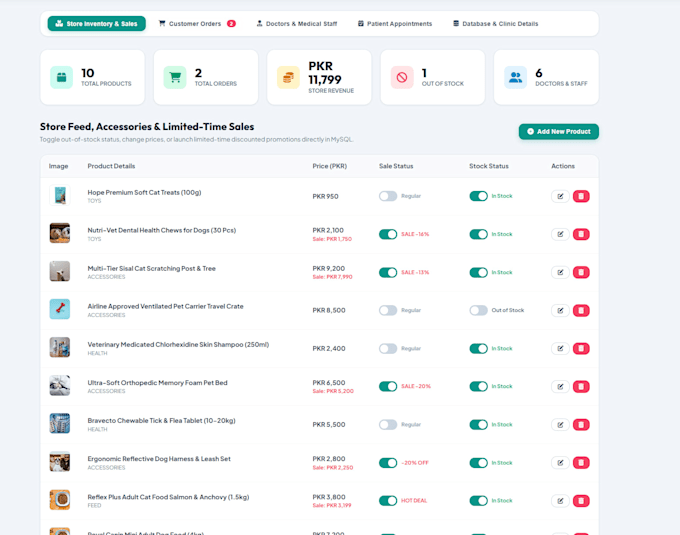Image resolution: width=680 pixels, height=535 pixels.
Task: Open Reflex Plus Cat Food product image
Action: tap(60, 500)
